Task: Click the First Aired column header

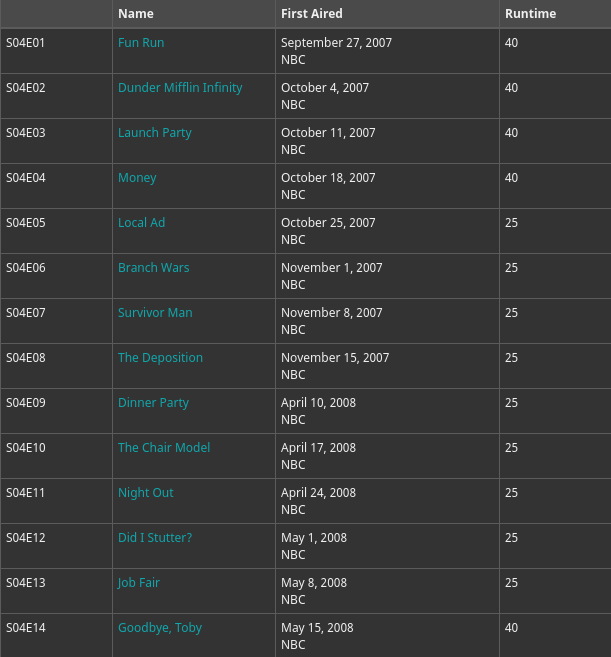Action: click(312, 14)
